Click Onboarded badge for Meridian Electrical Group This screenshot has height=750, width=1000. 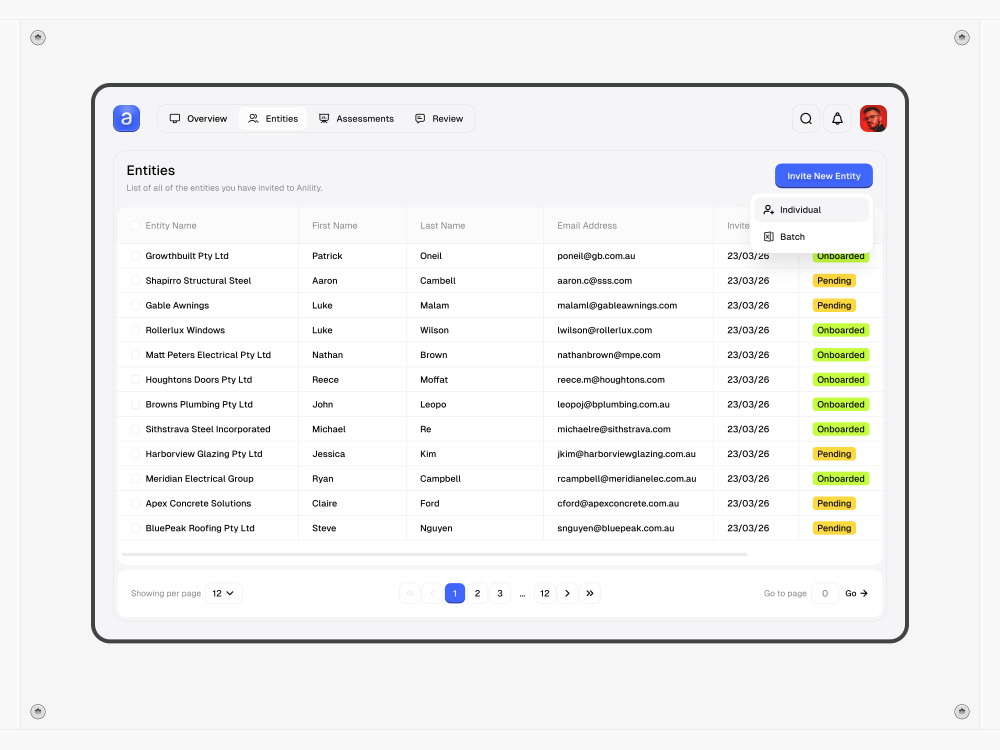point(841,479)
